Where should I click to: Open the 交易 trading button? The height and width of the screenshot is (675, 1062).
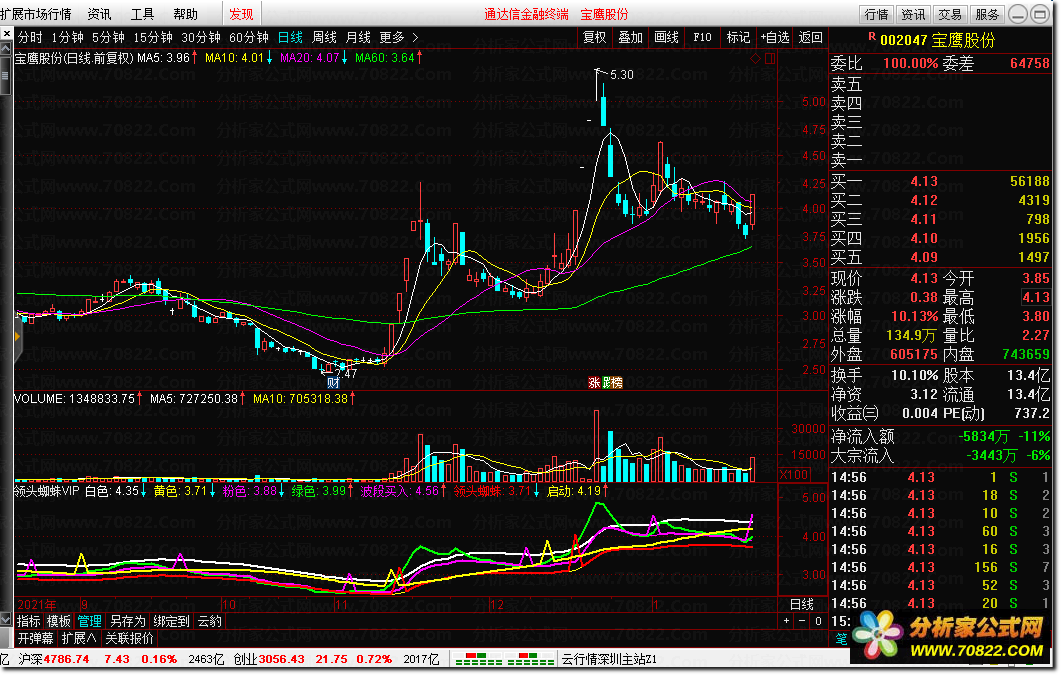pos(950,14)
